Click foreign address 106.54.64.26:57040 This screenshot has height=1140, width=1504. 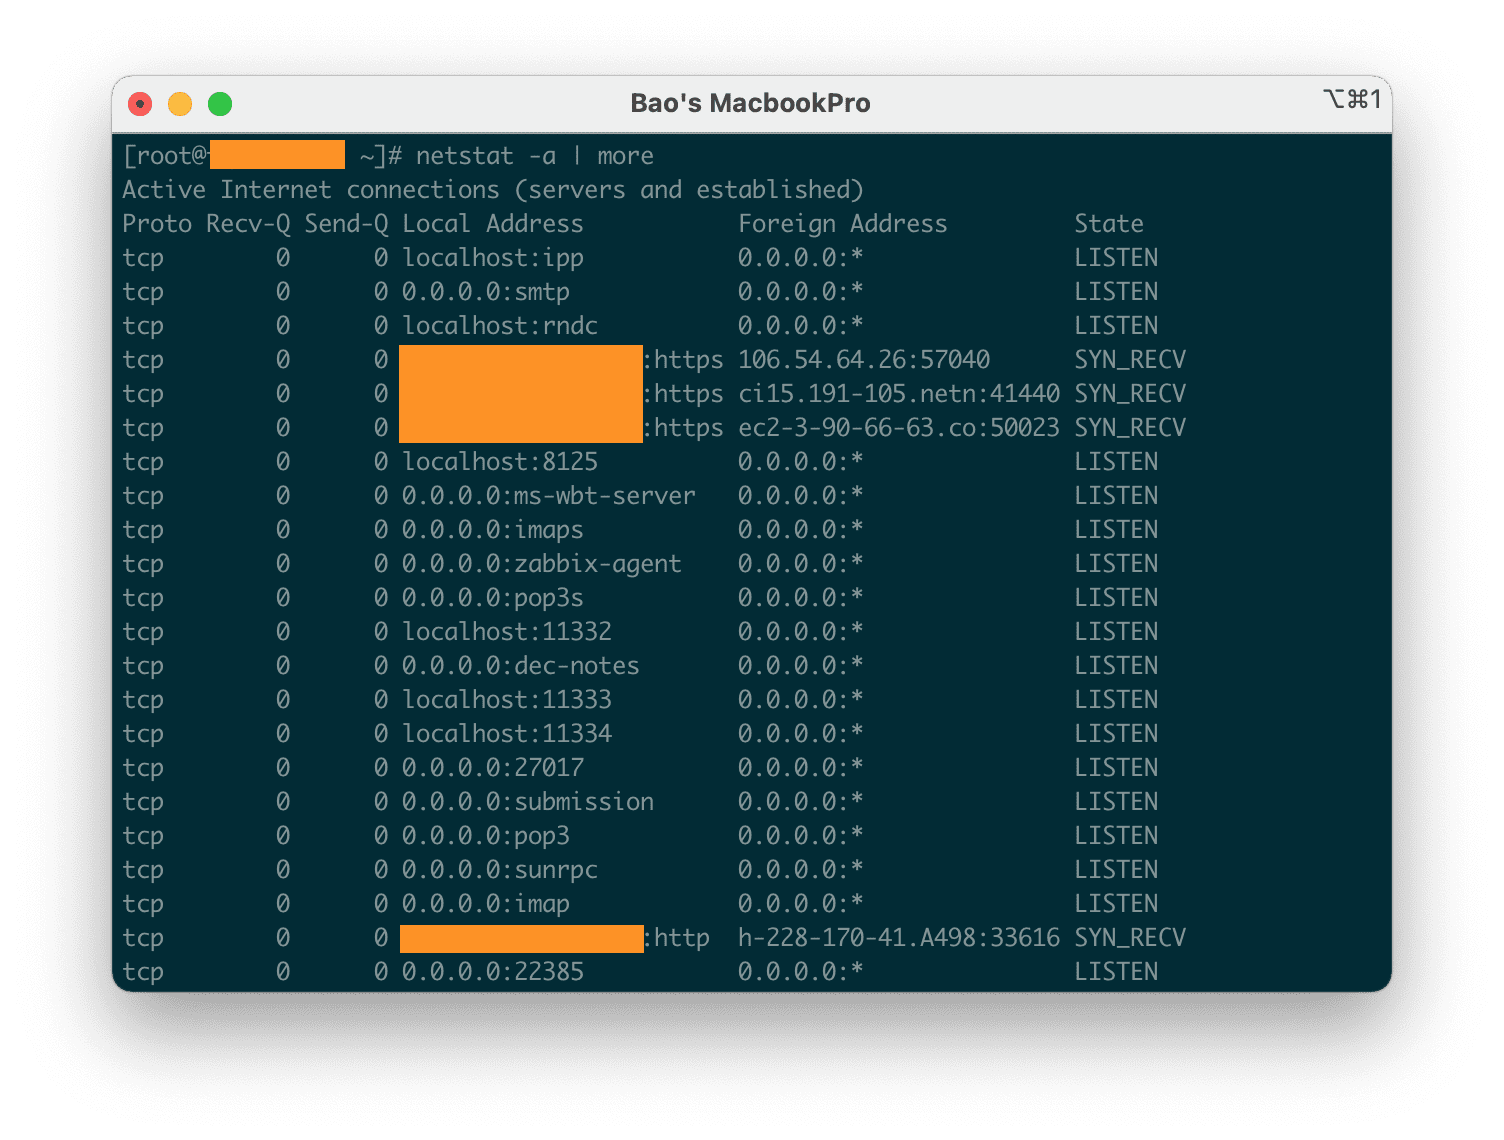point(863,360)
